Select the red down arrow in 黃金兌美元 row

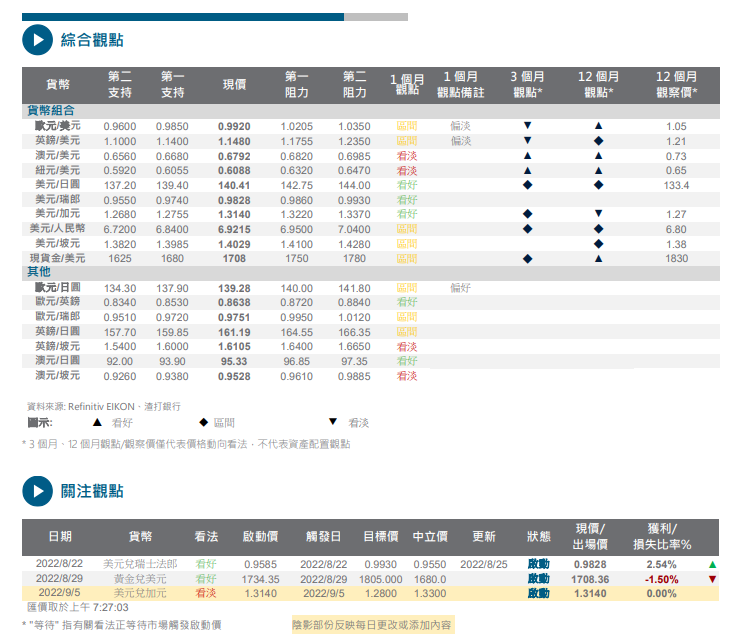click(x=712, y=579)
